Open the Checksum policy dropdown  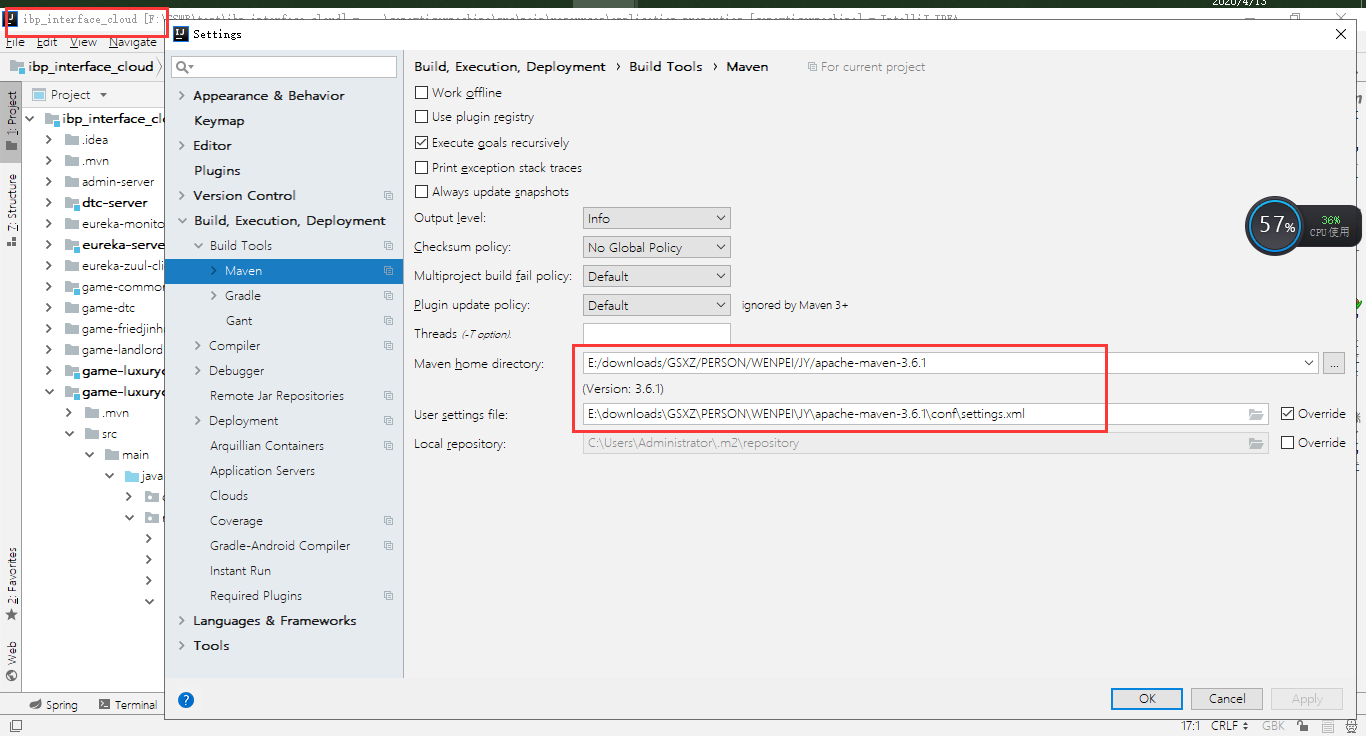(x=656, y=246)
